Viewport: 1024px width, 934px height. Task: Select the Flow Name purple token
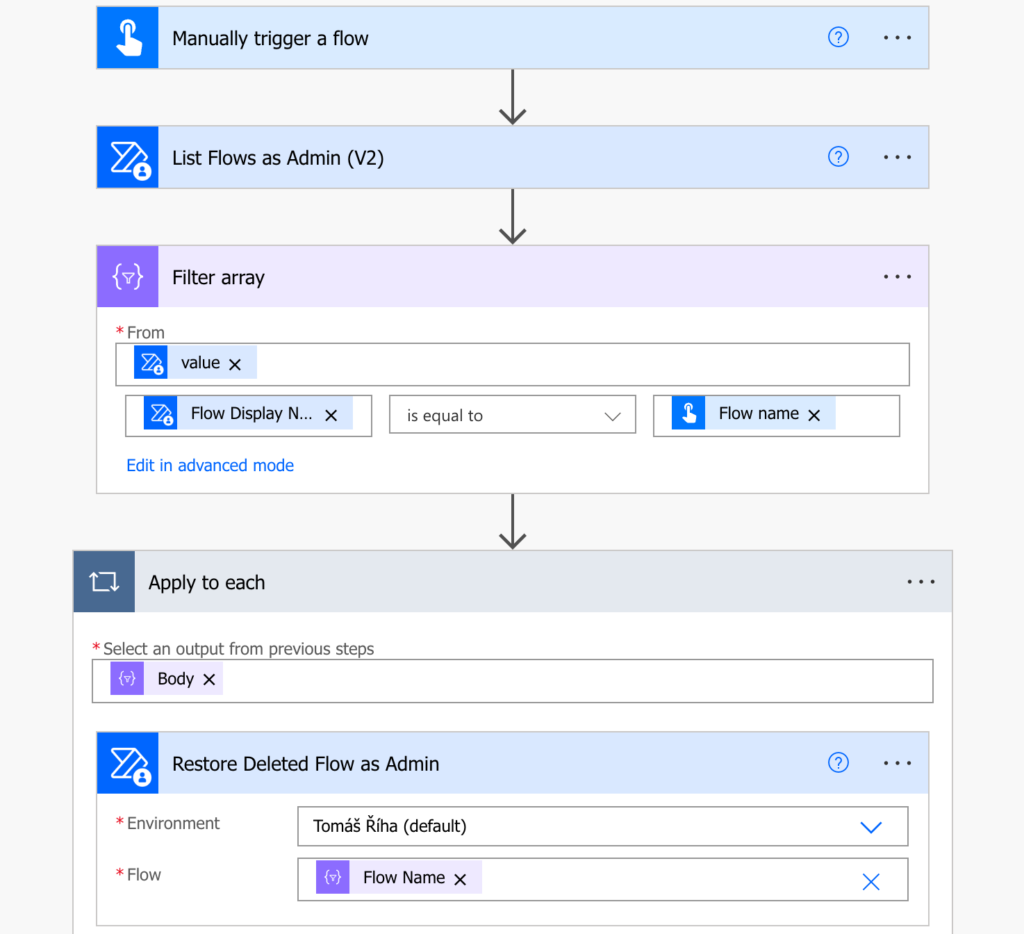coord(398,877)
